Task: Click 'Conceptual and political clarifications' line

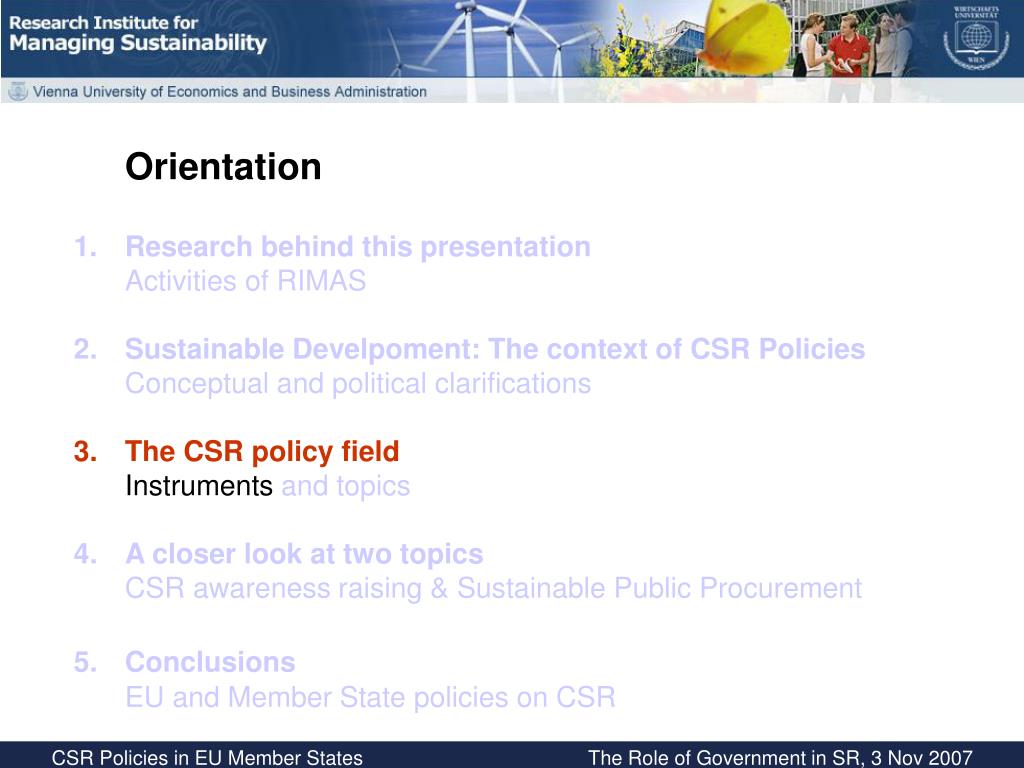Action: coord(358,384)
